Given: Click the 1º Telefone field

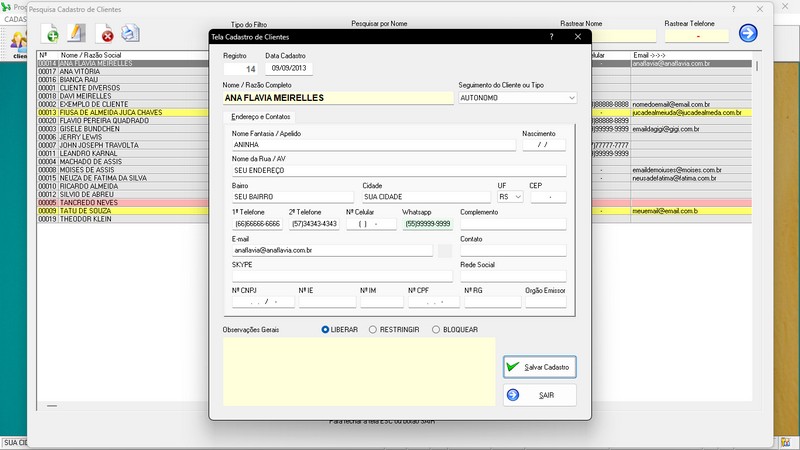Looking at the screenshot, I should click(257, 224).
